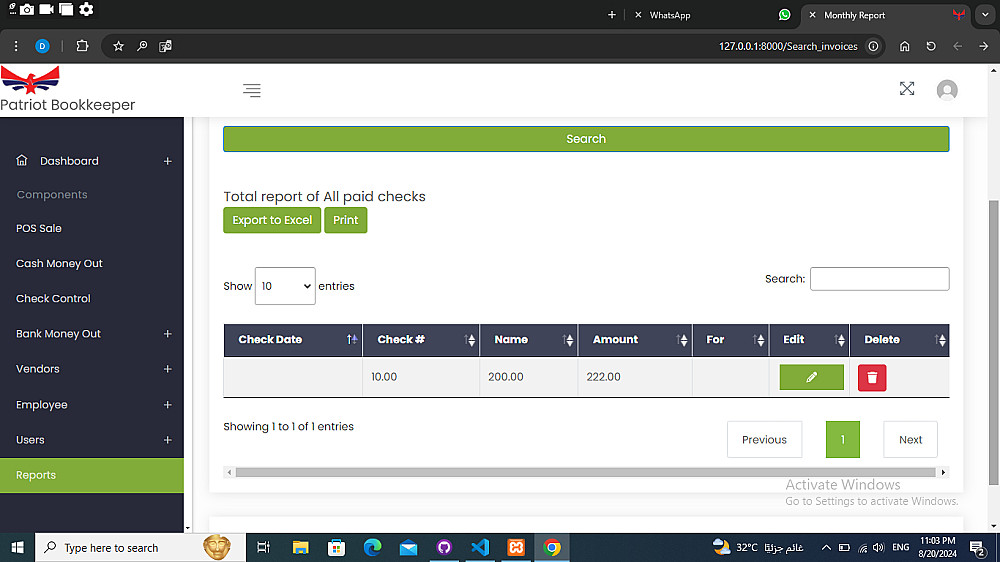
Task: Switch to the Monthly Report tab
Action: [885, 15]
